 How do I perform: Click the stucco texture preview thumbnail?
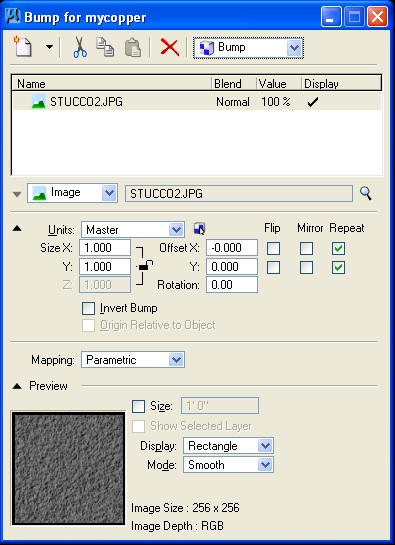pyautogui.click(x=68, y=468)
